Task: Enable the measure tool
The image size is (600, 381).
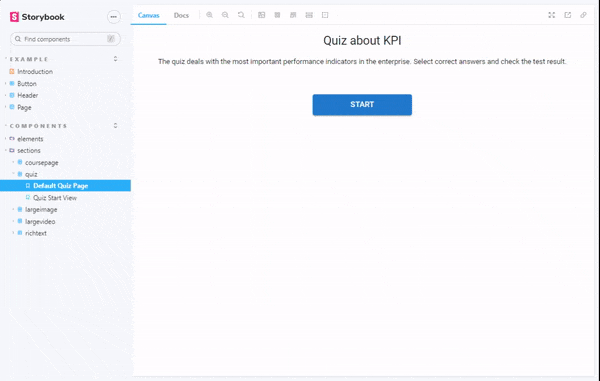Action: pyautogui.click(x=309, y=15)
